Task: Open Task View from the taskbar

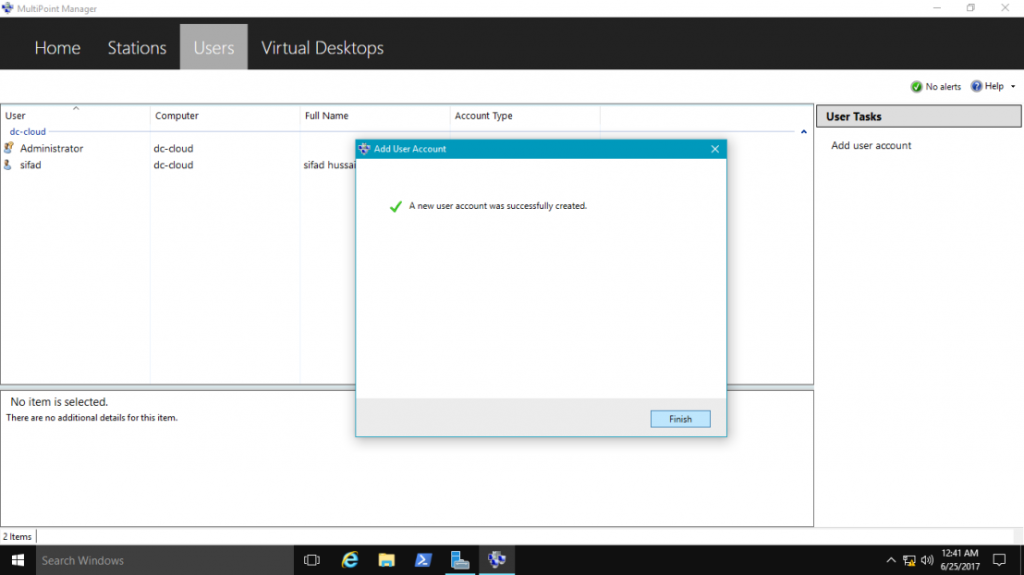Action: point(311,560)
